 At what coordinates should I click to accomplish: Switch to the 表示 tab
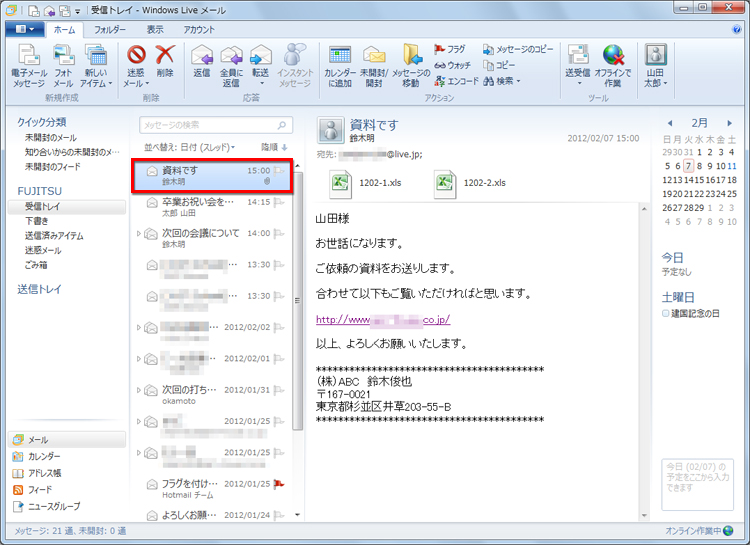[x=155, y=30]
